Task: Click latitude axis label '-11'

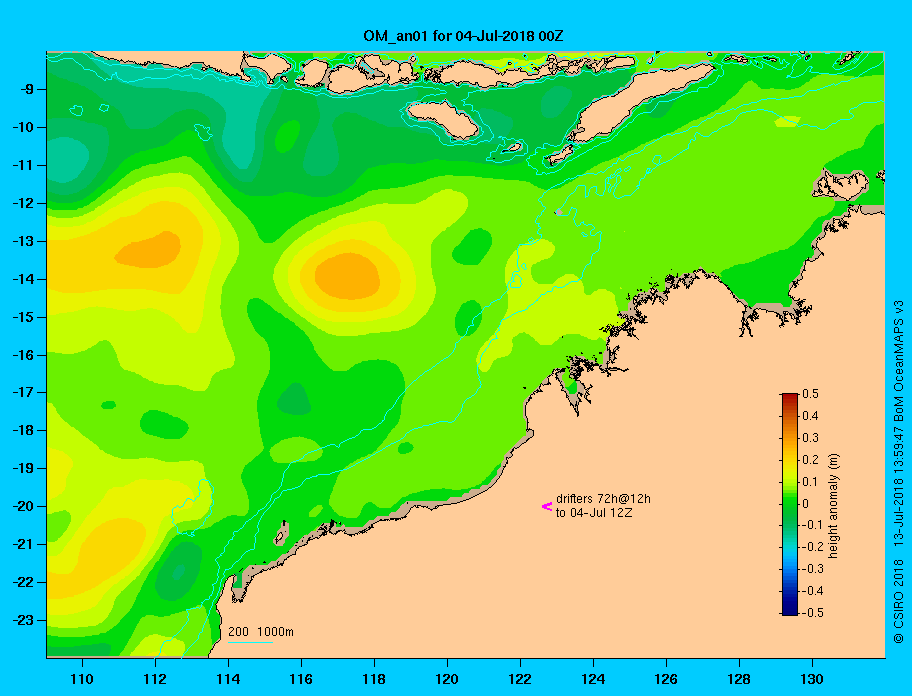Action: click(x=23, y=165)
